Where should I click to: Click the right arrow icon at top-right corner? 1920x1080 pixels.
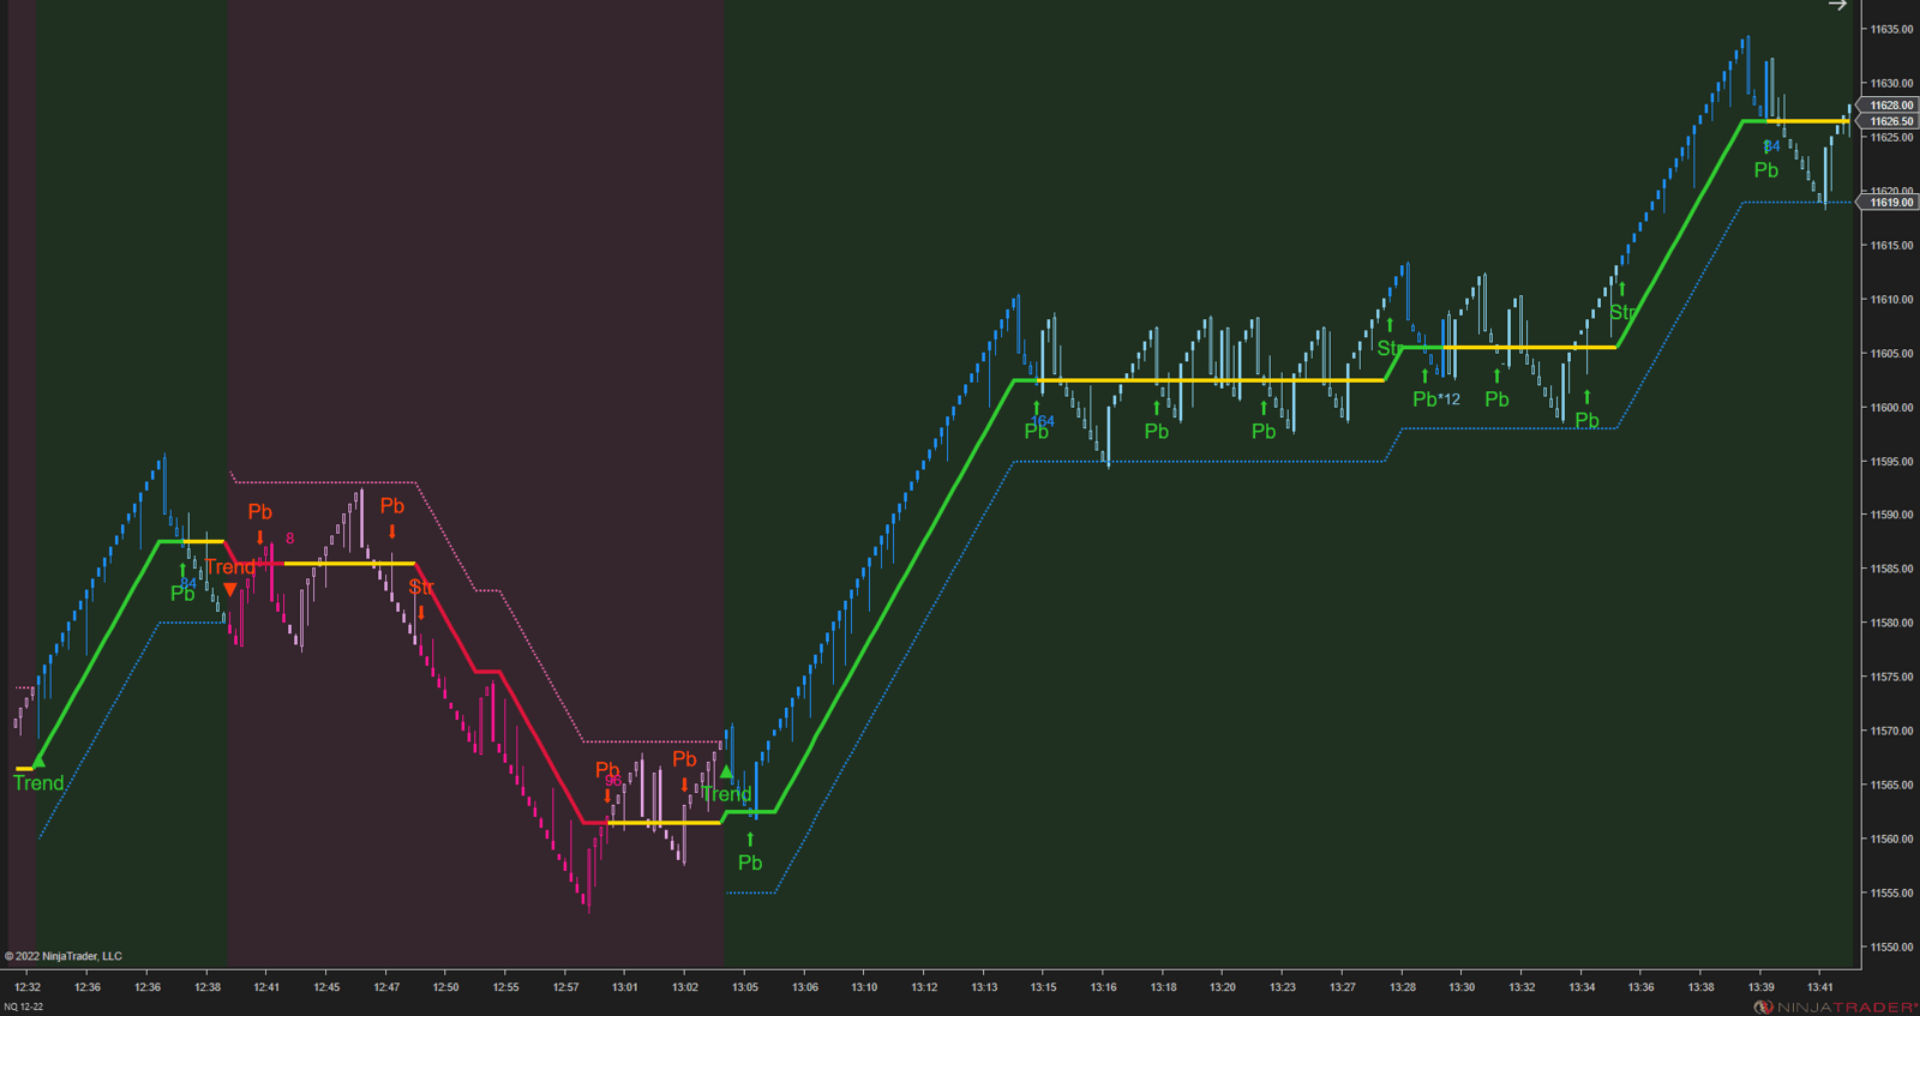click(x=1837, y=6)
